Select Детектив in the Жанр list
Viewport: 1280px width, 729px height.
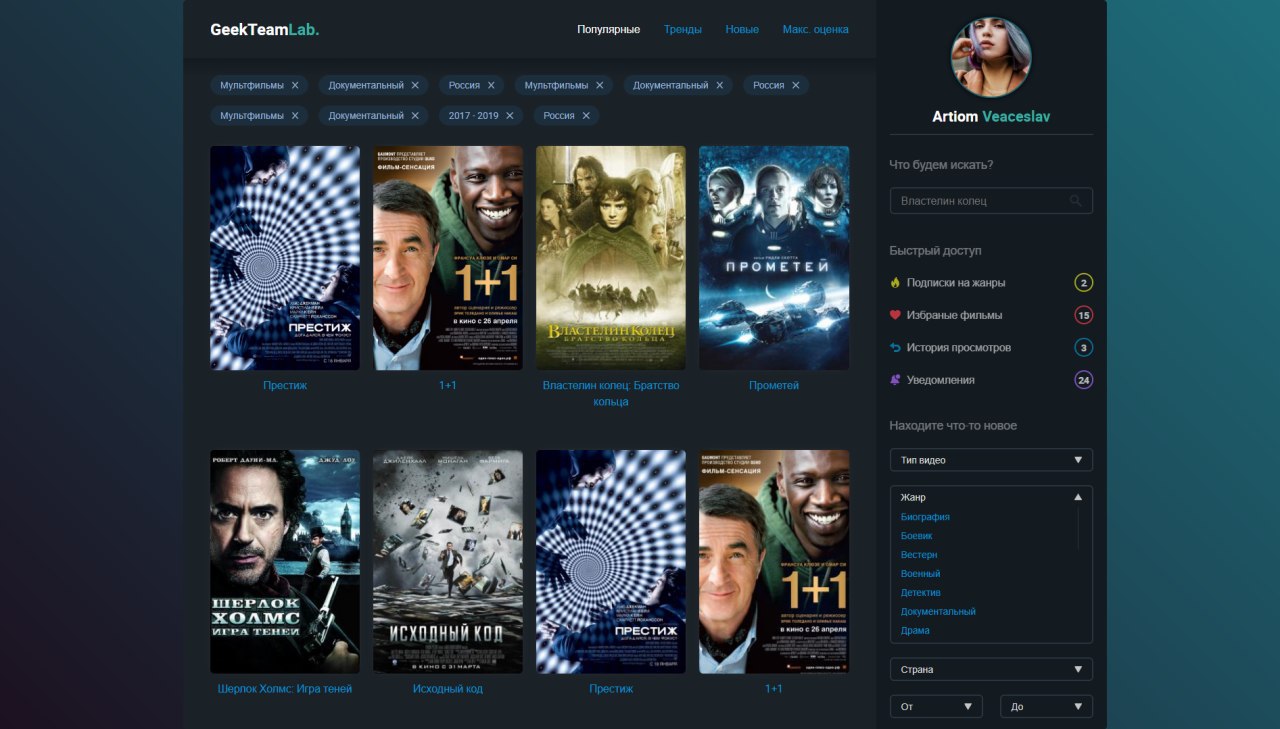[921, 593]
